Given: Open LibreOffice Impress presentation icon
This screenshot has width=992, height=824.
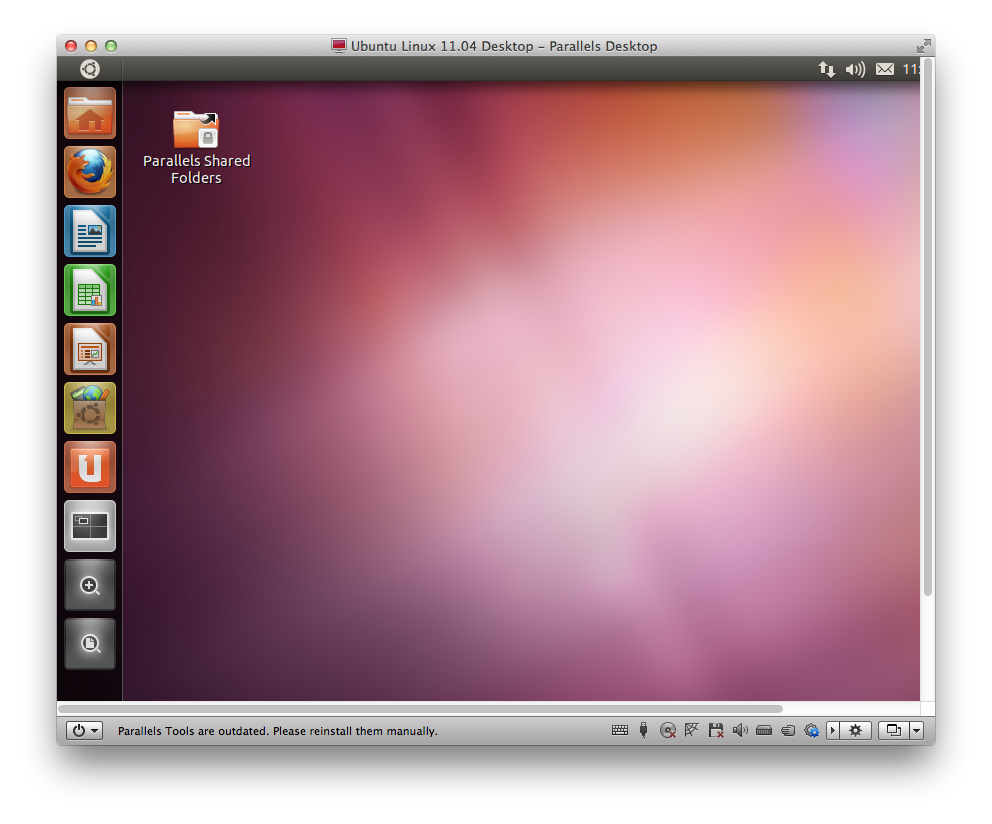Looking at the screenshot, I should (x=90, y=349).
